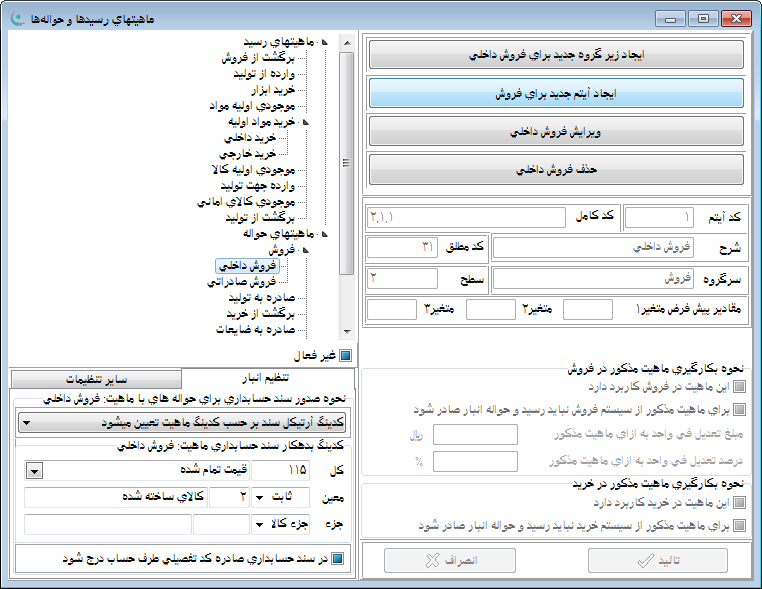The image size is (762, 589).
Task: Click the empty جزء code field
Action: coord(222,524)
